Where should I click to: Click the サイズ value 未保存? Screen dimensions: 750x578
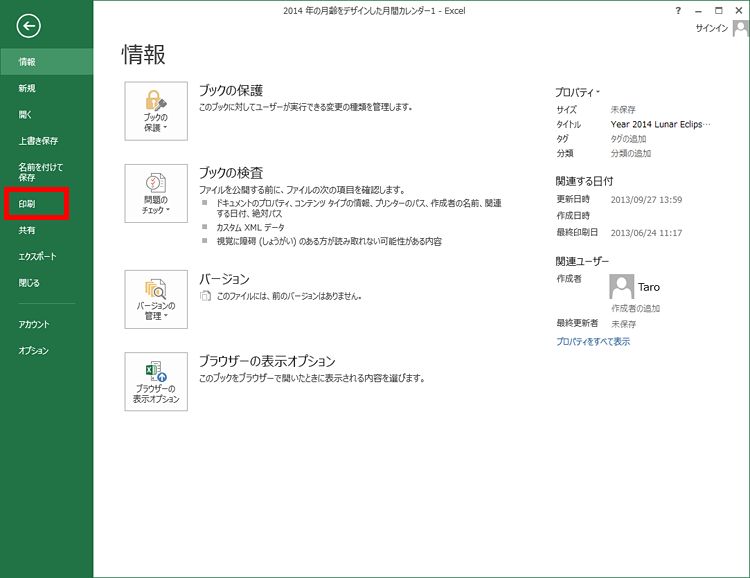click(x=623, y=110)
